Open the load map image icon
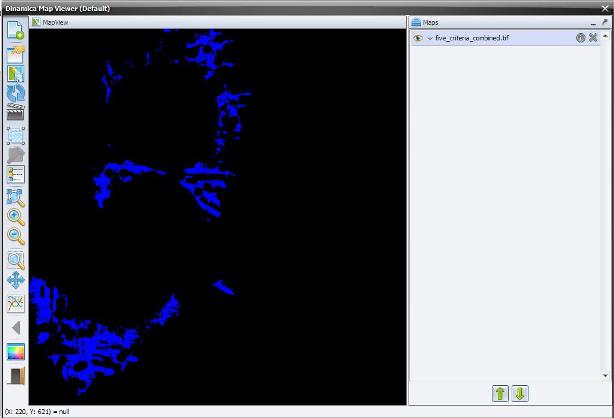Viewport: 614px width, 418px height. [16, 54]
